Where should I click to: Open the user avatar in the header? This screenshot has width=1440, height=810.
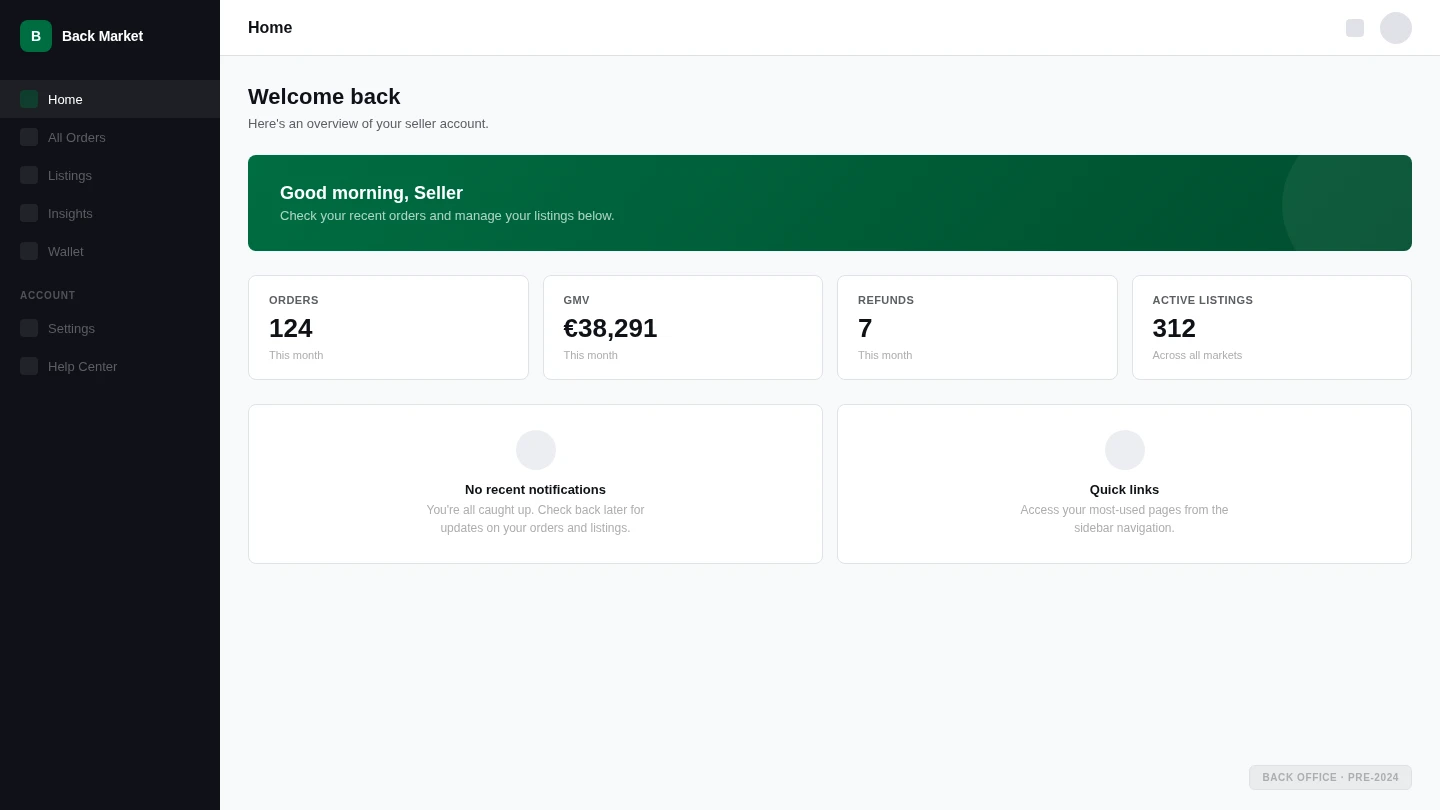[x=1396, y=28]
